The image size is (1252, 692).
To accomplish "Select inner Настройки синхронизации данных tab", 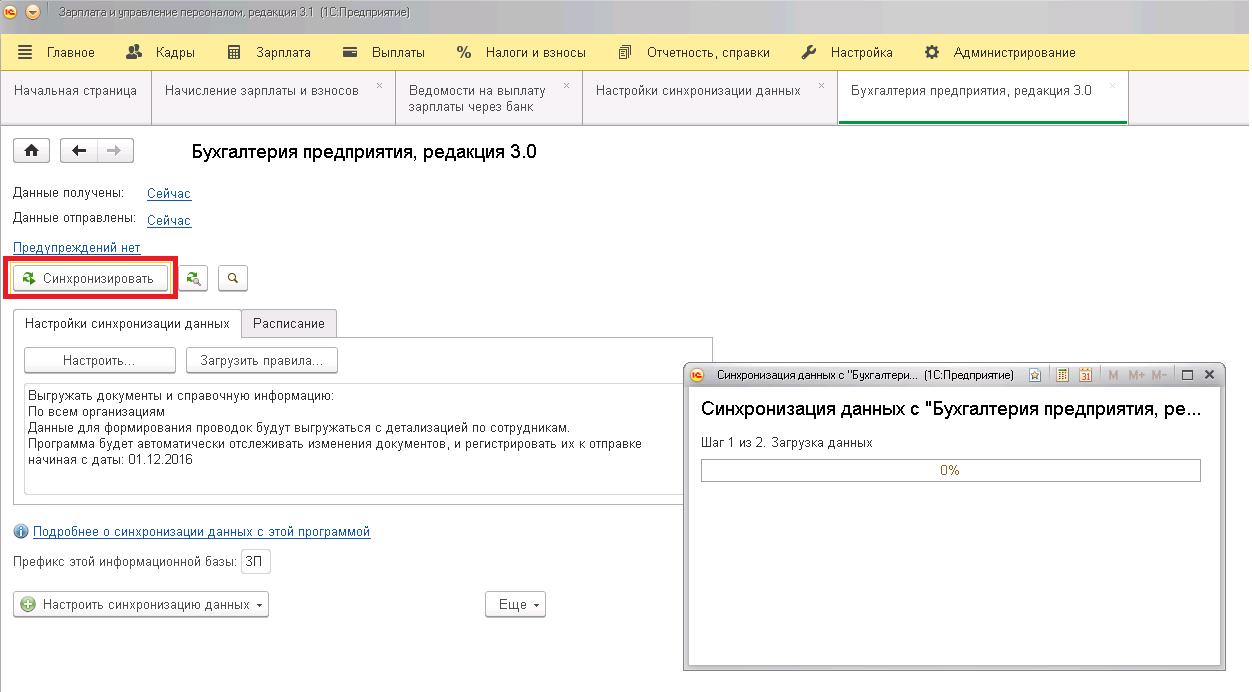I will 127,323.
